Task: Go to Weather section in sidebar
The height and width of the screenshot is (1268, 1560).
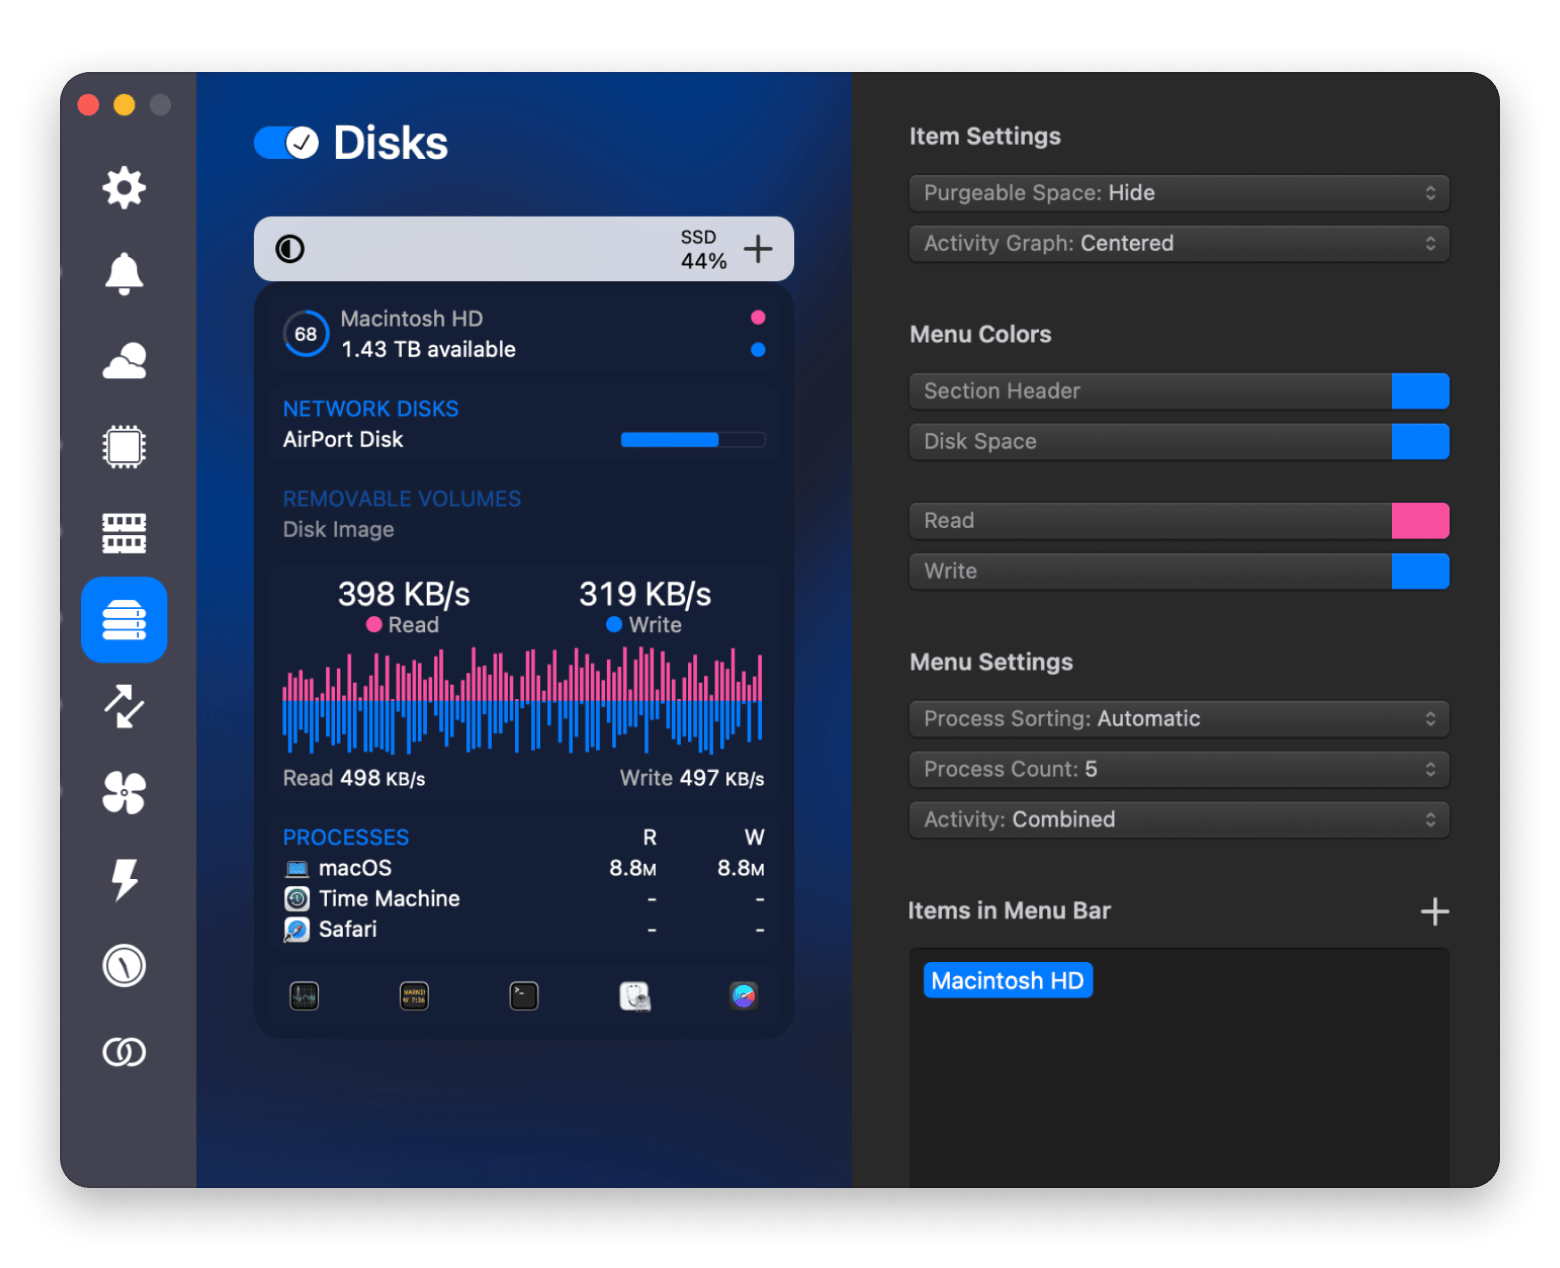Action: [x=124, y=361]
